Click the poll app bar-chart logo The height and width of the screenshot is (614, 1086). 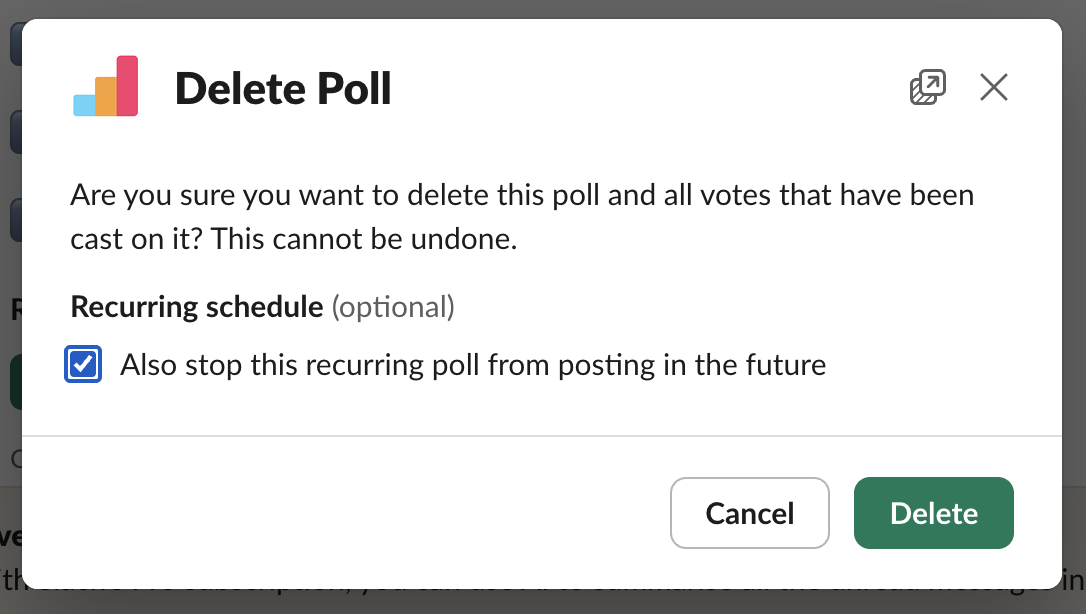106,88
